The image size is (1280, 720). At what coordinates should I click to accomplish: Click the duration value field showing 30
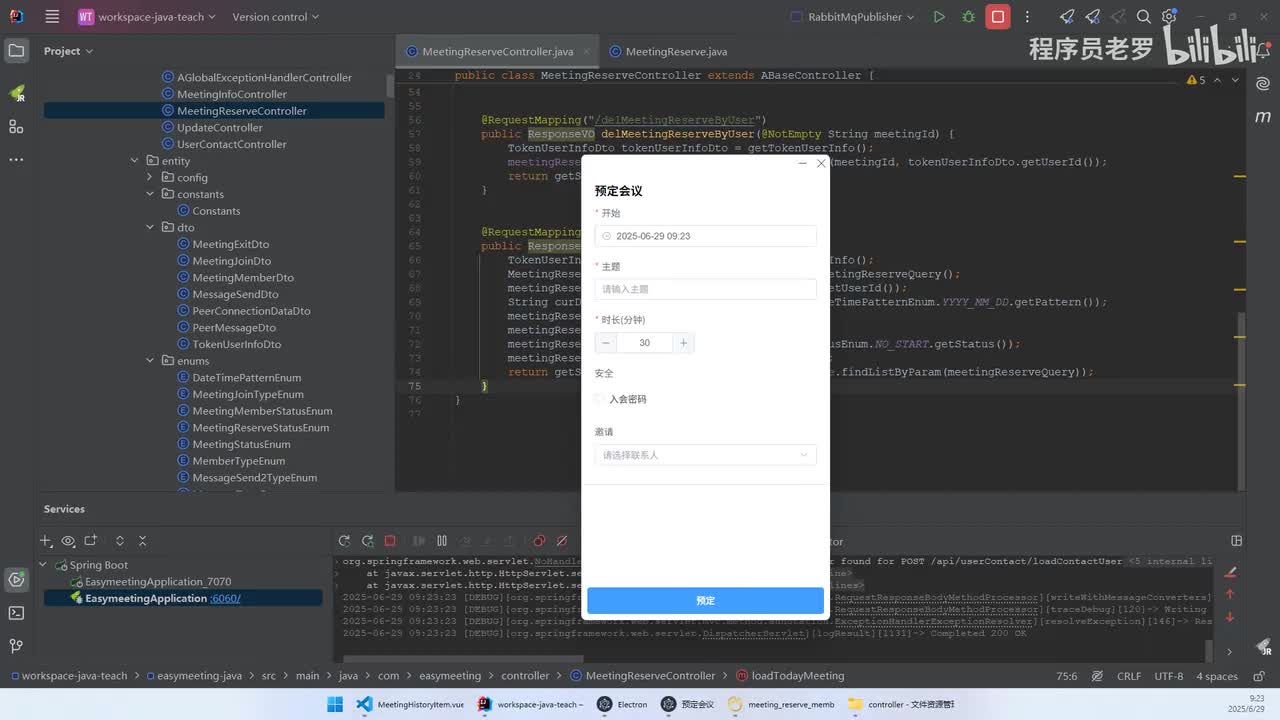pos(644,343)
